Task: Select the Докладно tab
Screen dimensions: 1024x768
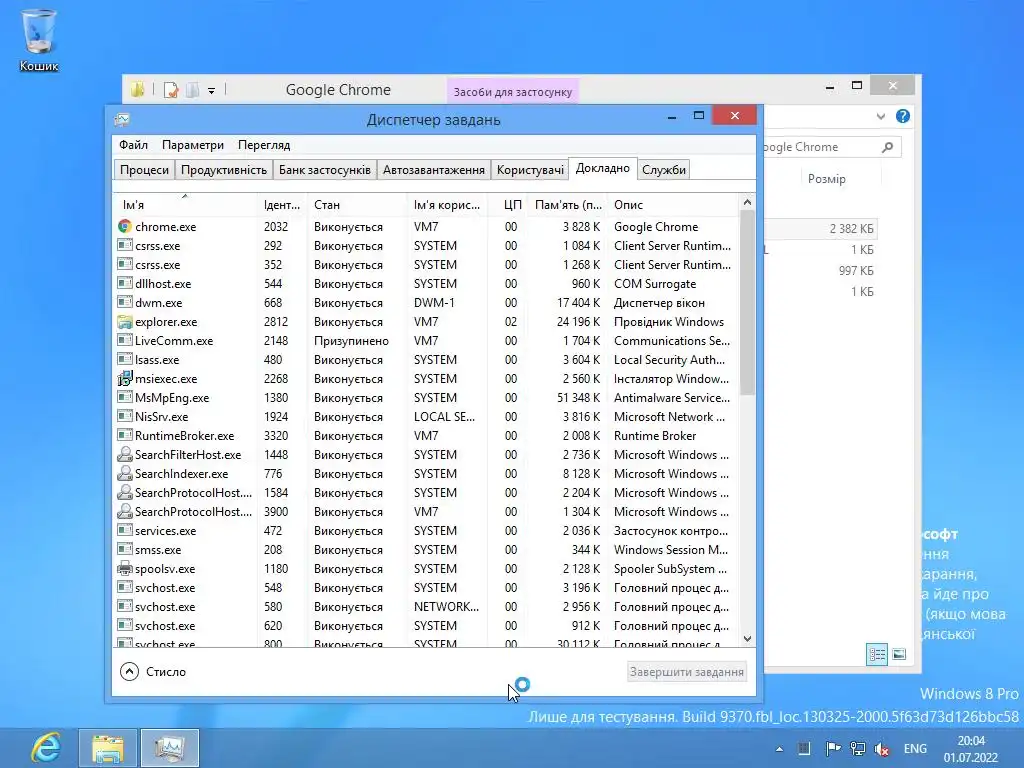Action: [603, 168]
